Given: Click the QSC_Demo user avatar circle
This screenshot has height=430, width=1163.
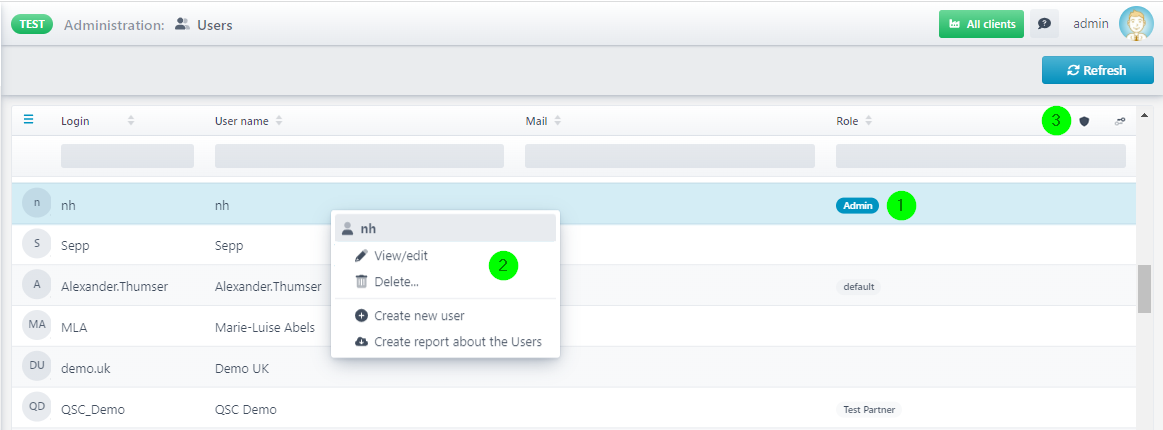Looking at the screenshot, I should point(36,409).
